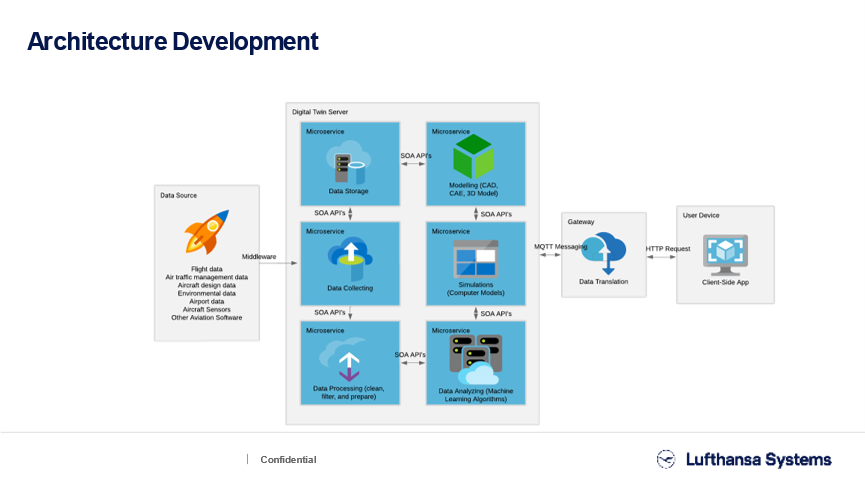Select Microservice label above Simulations icon
The height and width of the screenshot is (487, 865).
tap(451, 232)
